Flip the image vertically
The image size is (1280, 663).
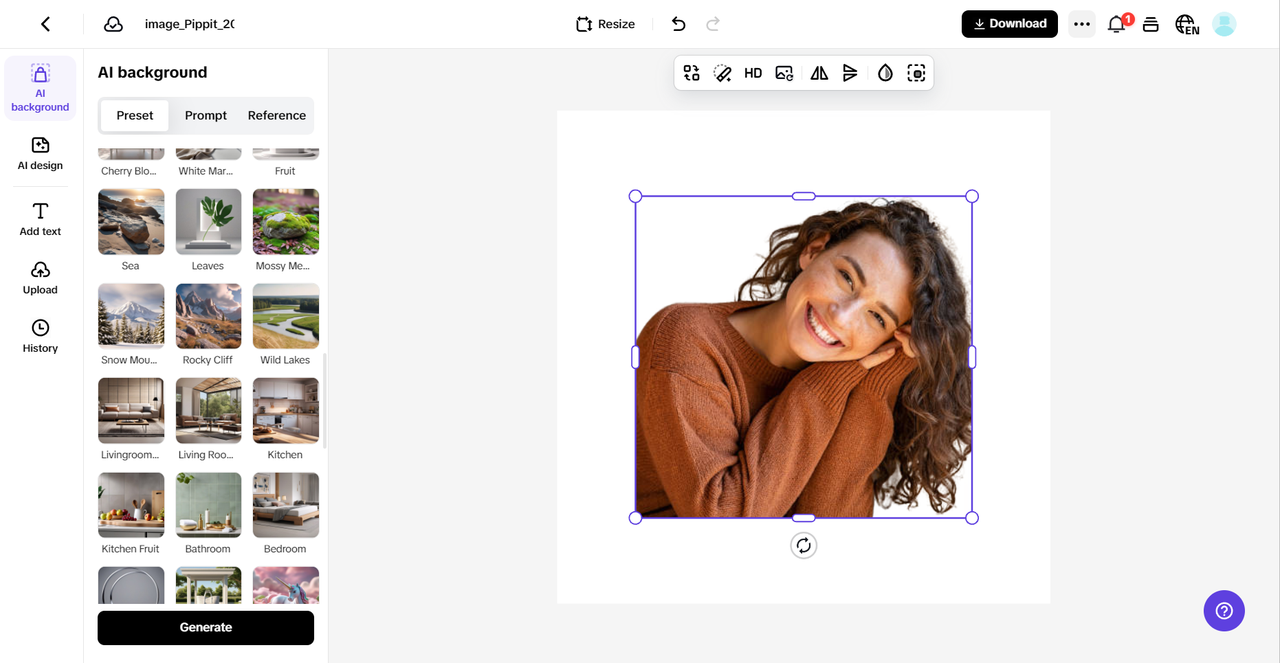pos(850,73)
